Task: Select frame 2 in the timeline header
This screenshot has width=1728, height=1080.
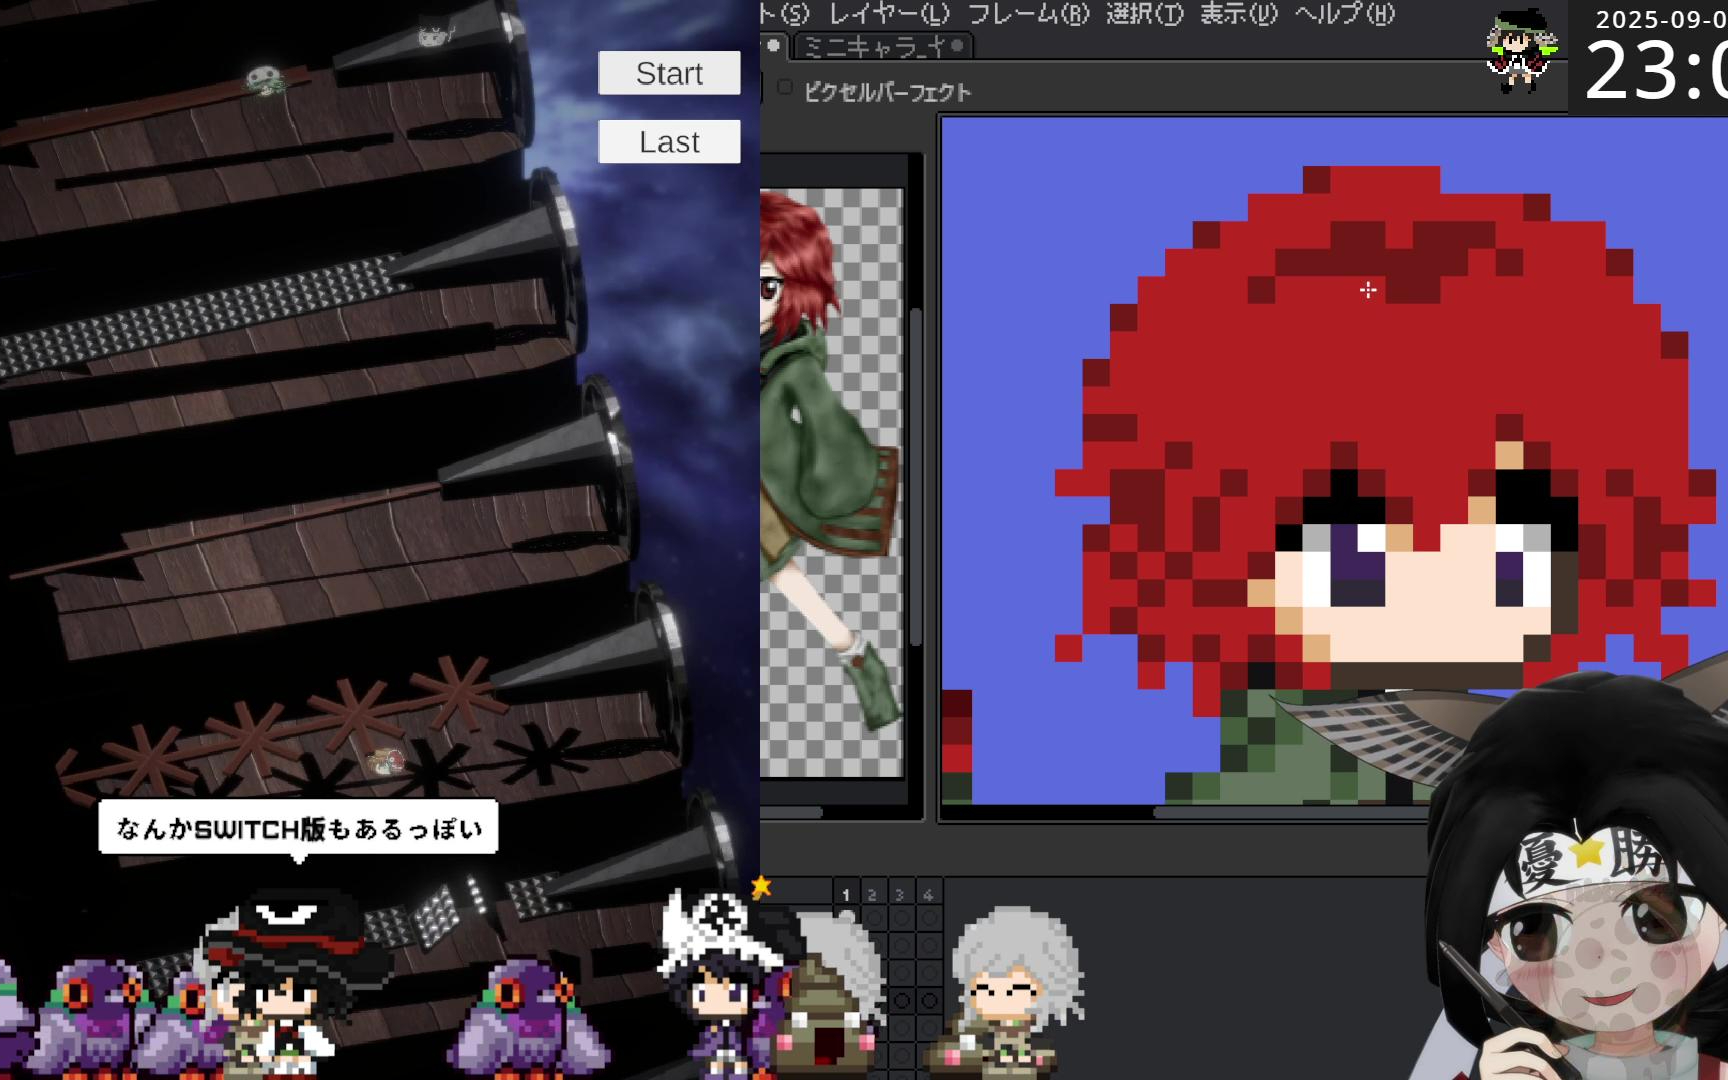Action: pyautogui.click(x=872, y=893)
